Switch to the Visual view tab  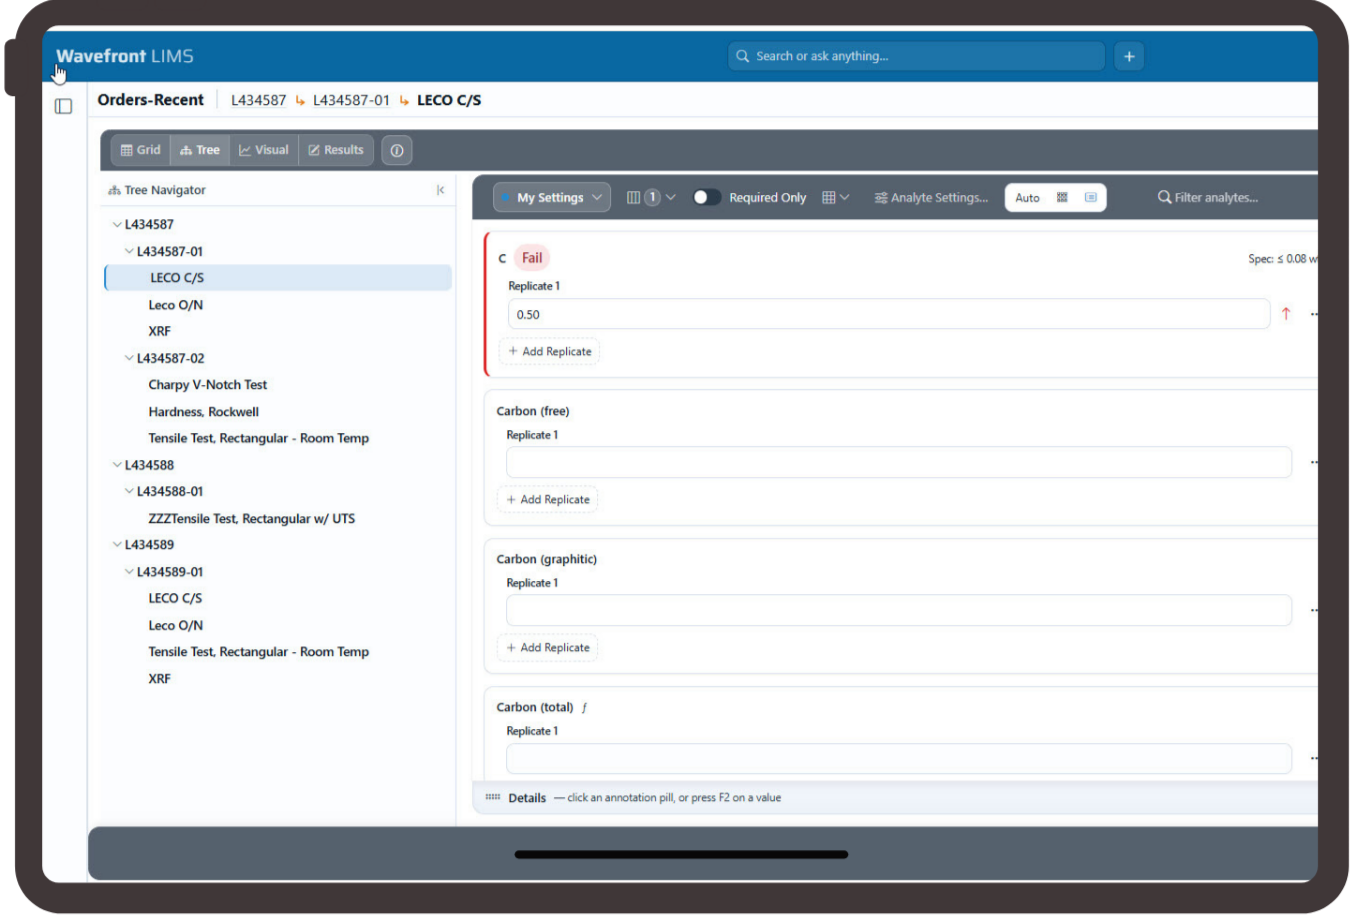coord(264,150)
